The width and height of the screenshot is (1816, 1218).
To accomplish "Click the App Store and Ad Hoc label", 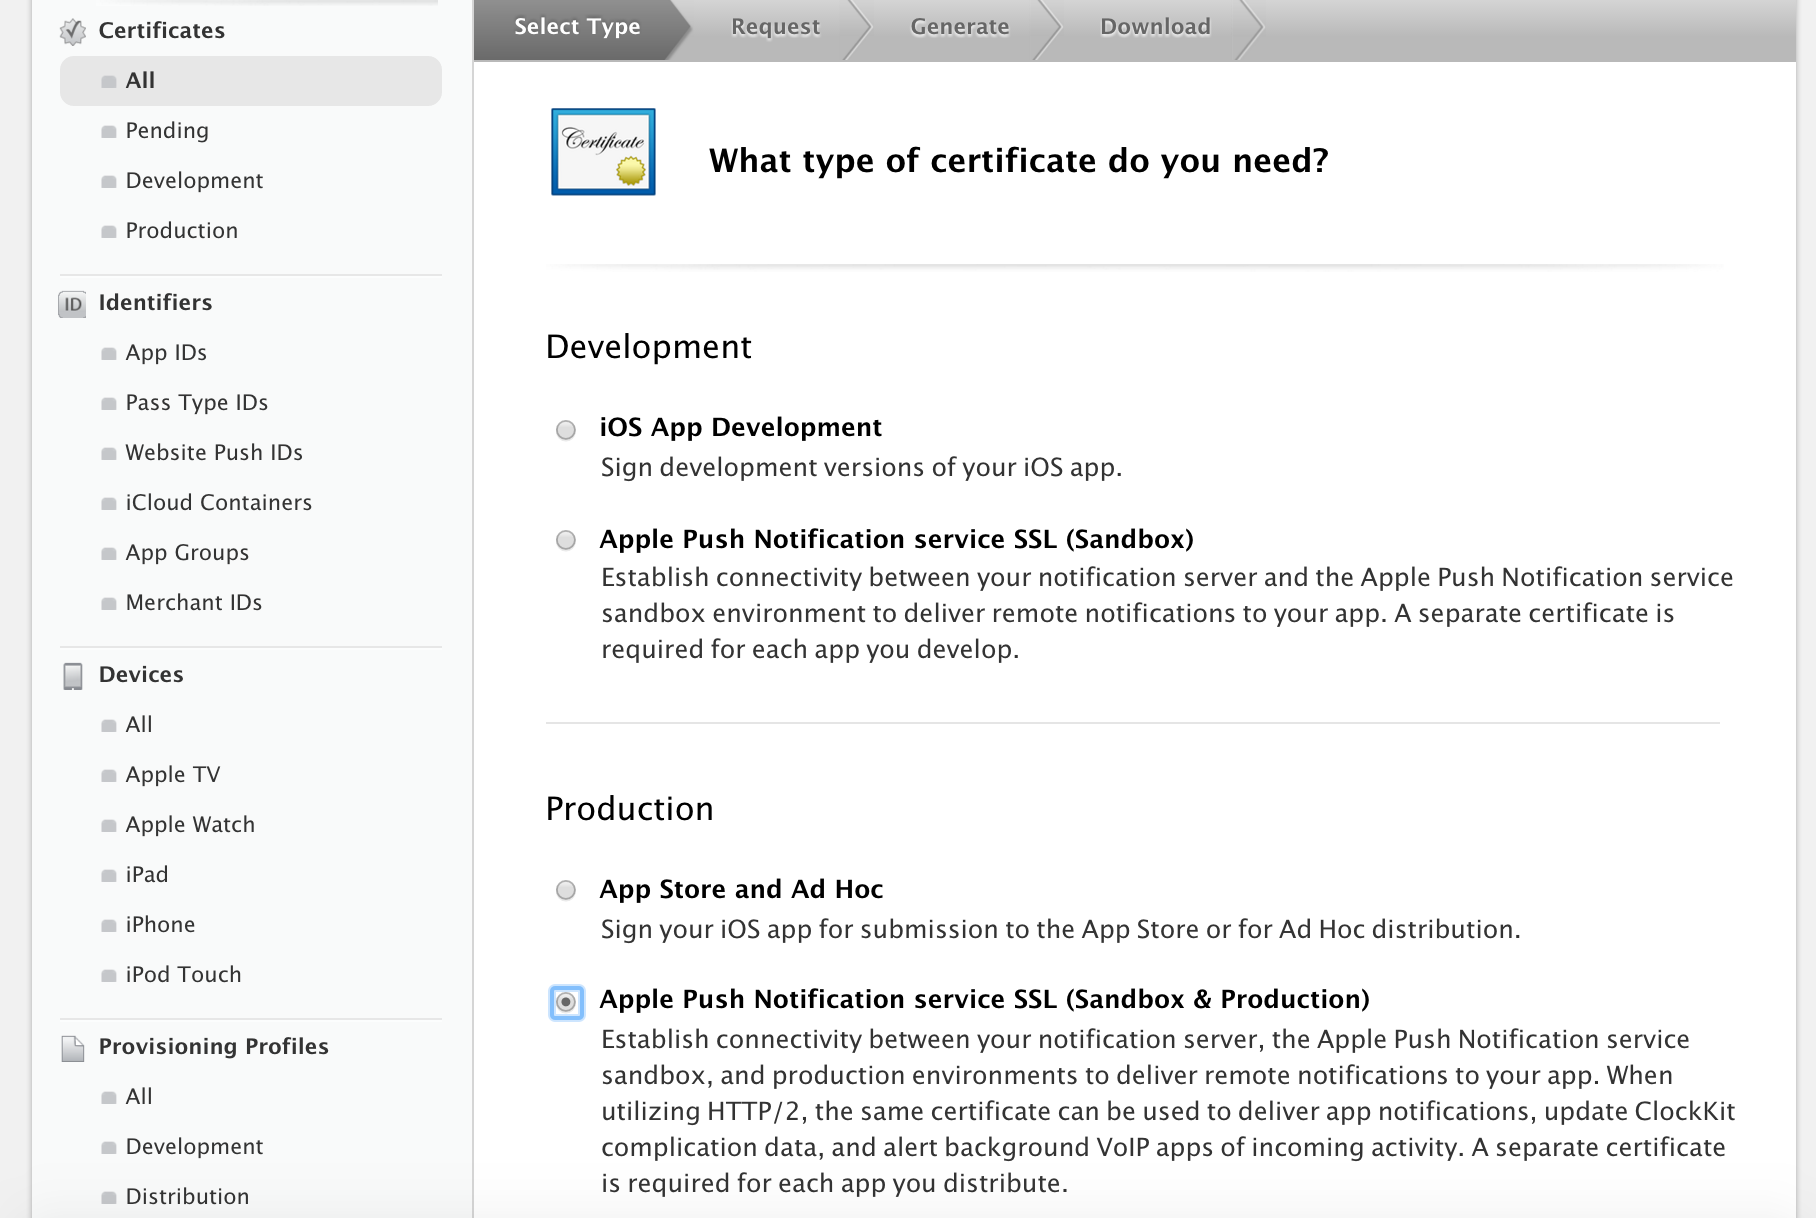I will tap(741, 890).
